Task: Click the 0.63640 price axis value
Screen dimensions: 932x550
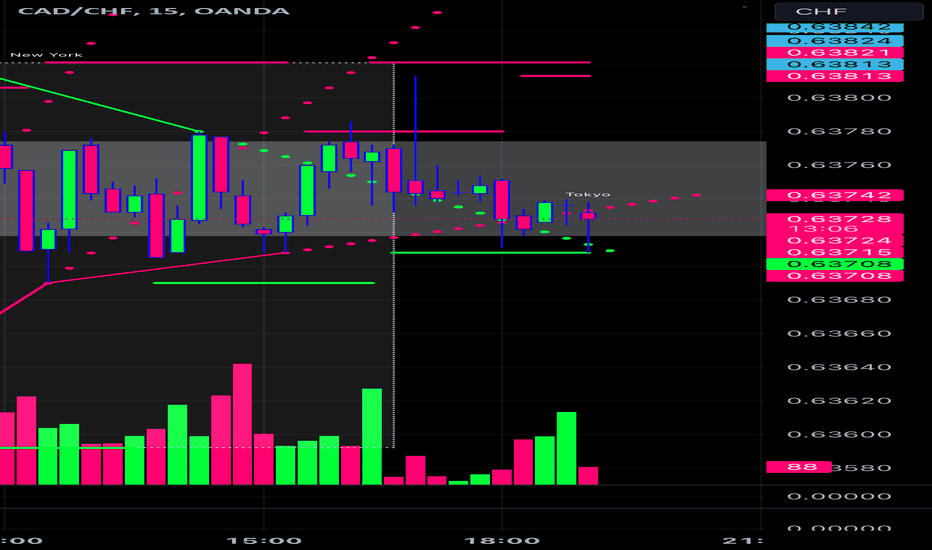Action: (839, 367)
